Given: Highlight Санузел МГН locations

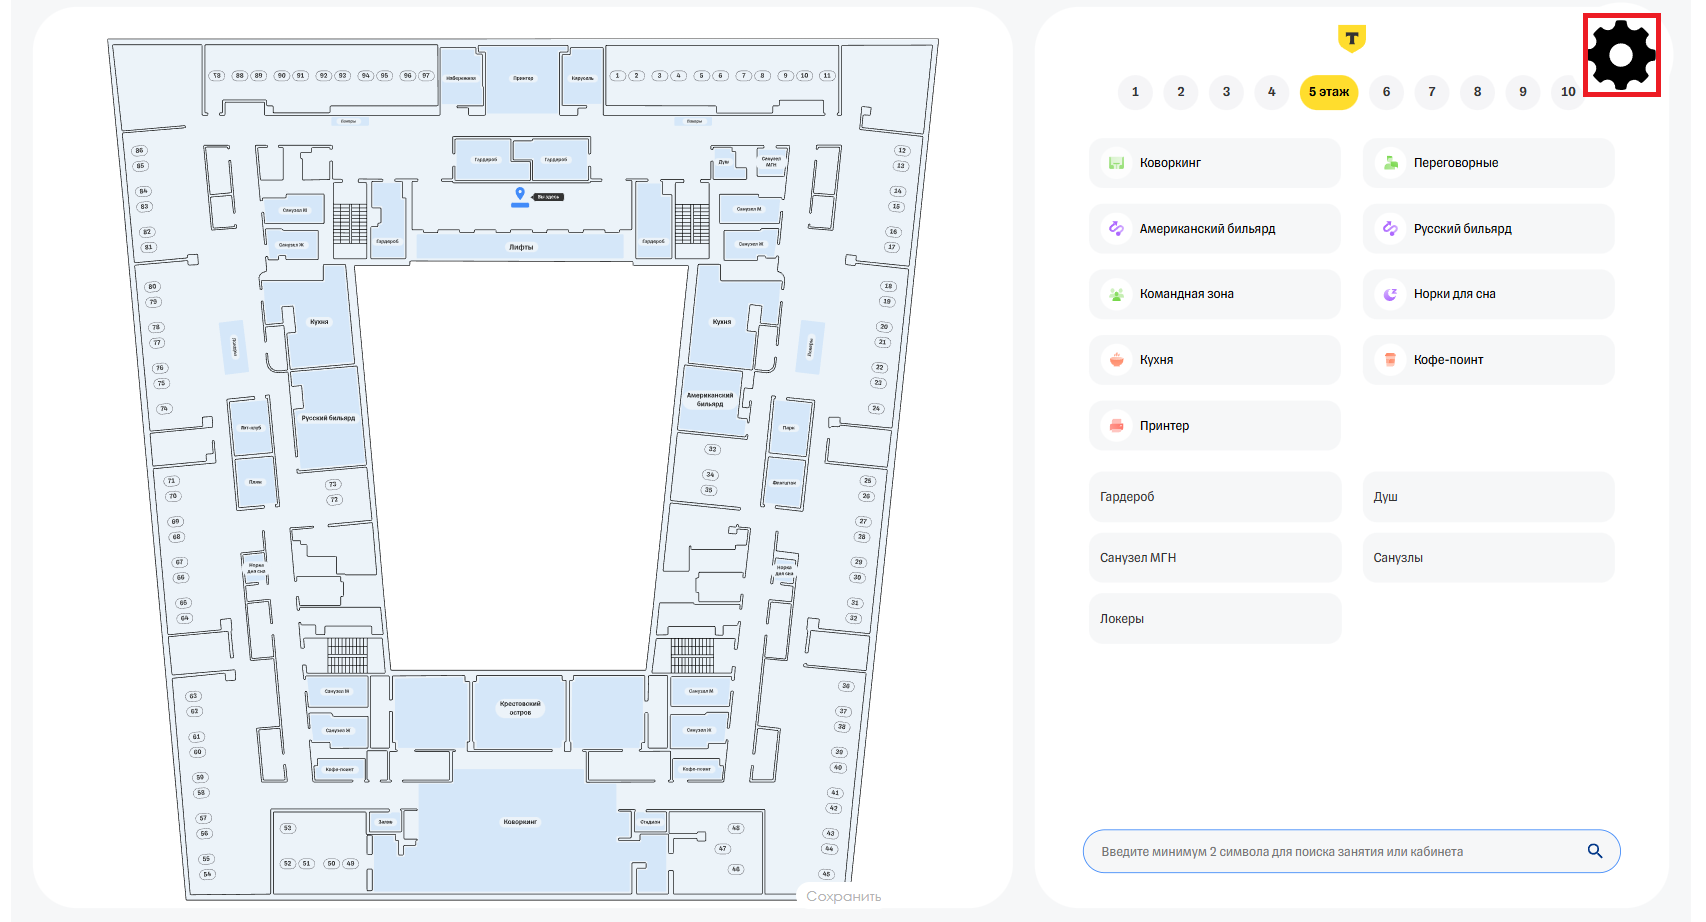Looking at the screenshot, I should [x=1214, y=558].
